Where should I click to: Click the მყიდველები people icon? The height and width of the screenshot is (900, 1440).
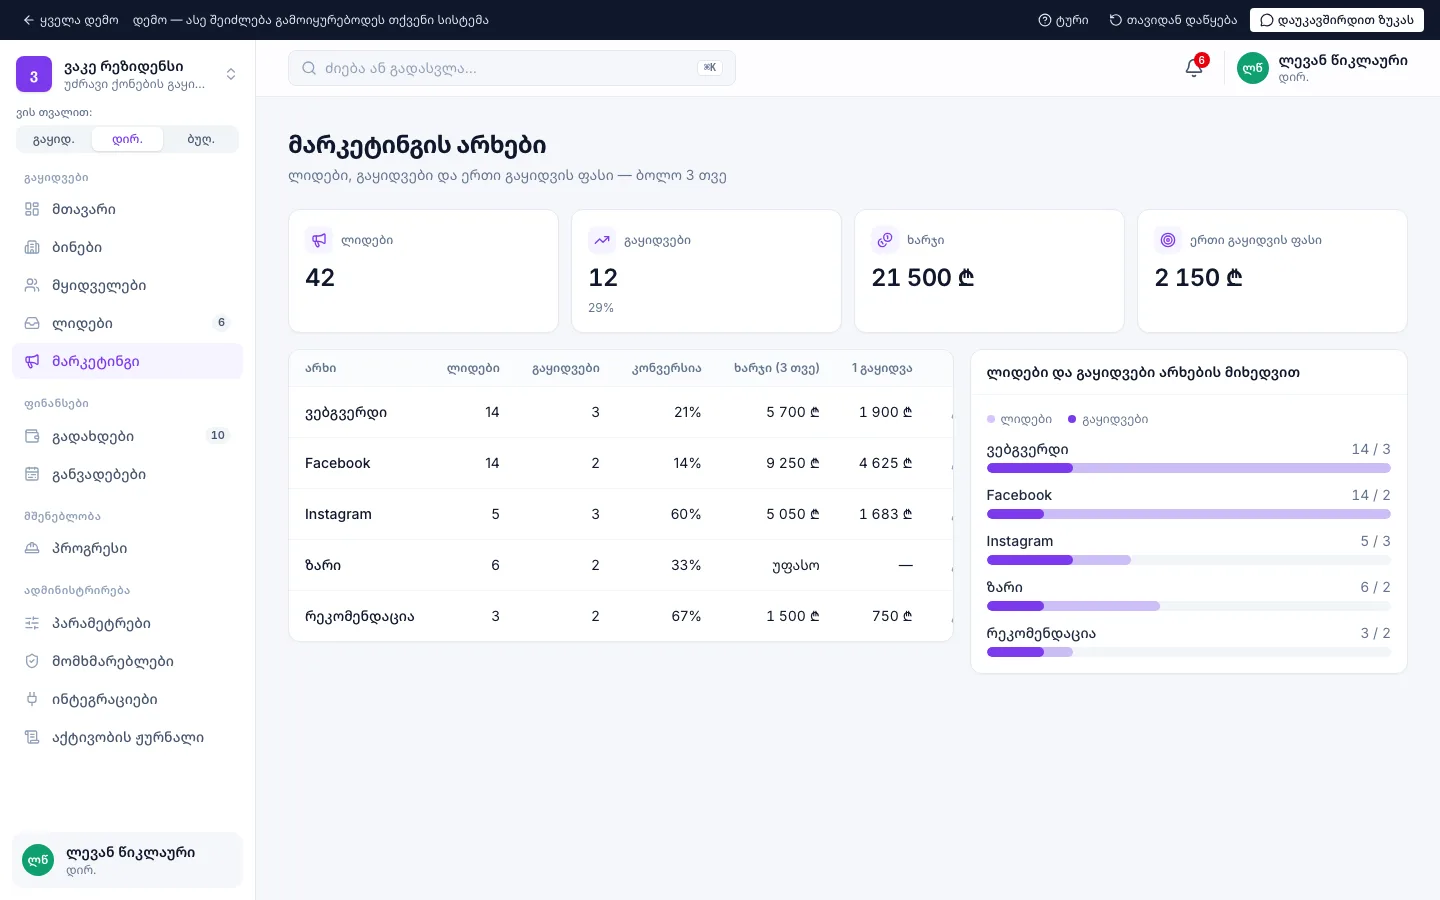[32, 285]
